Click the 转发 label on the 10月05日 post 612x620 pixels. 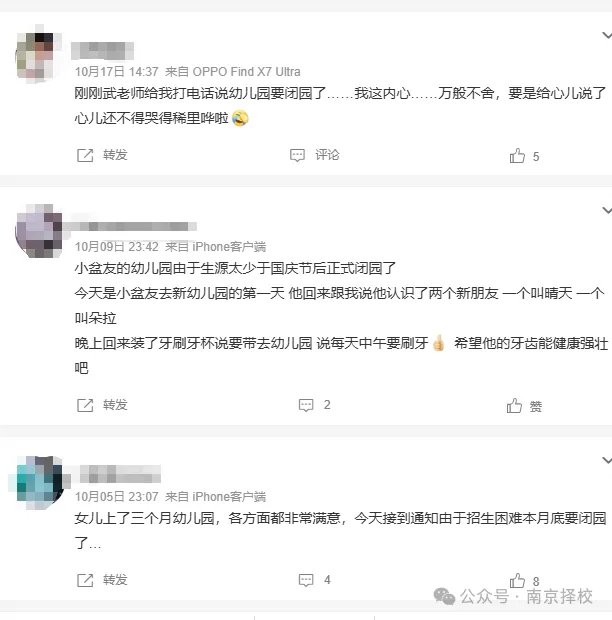click(115, 580)
